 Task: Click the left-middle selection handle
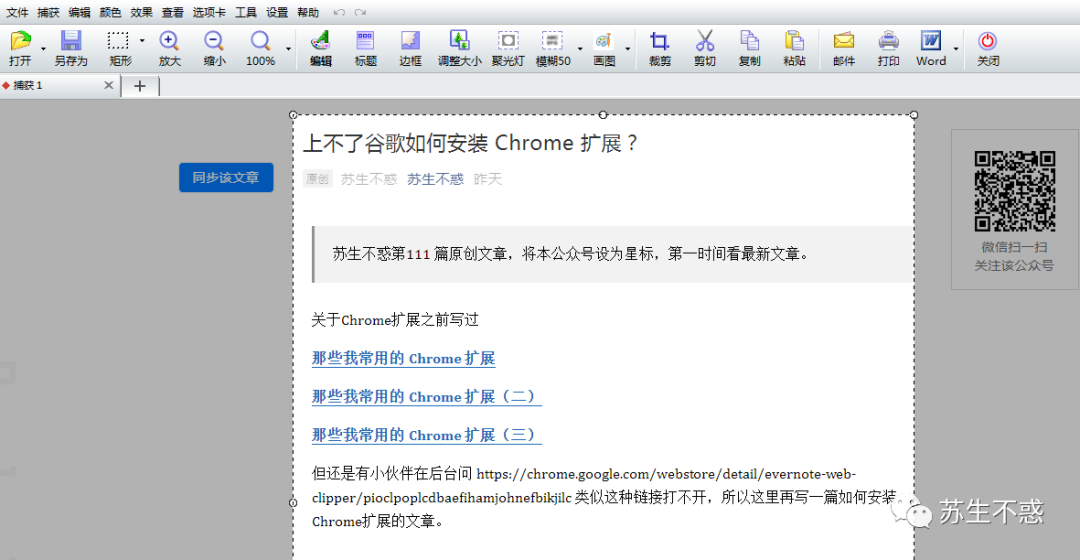293,503
